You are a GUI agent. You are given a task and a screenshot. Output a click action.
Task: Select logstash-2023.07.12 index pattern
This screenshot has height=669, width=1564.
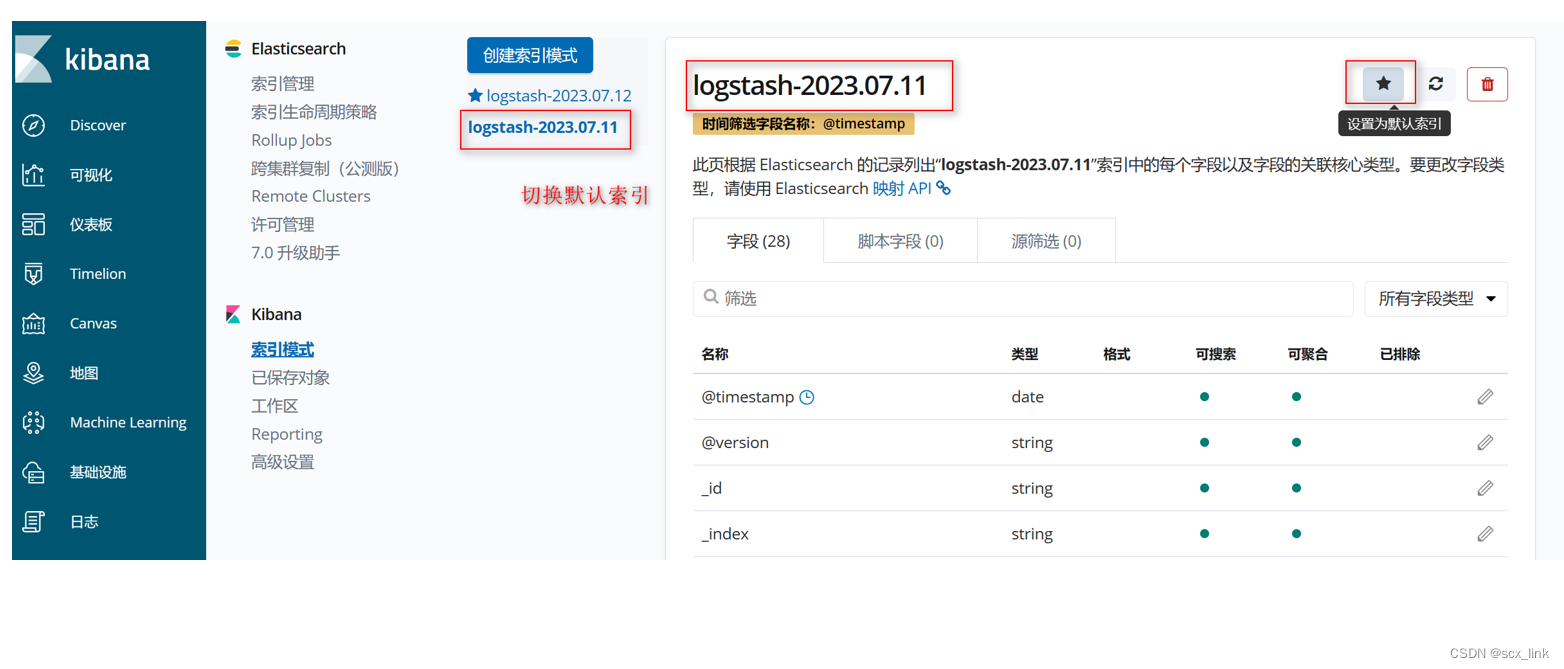click(558, 96)
